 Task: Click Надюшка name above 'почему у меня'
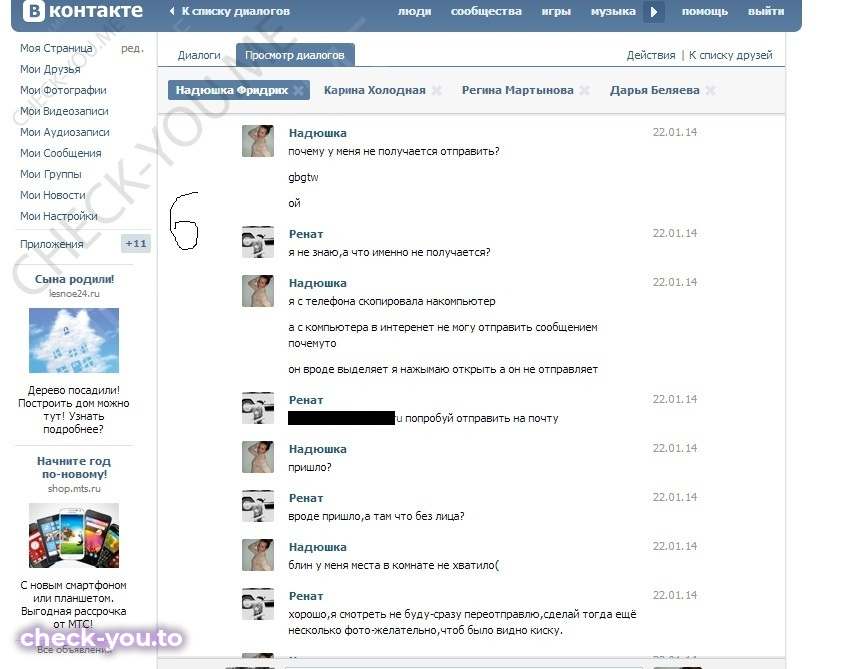click(x=317, y=133)
